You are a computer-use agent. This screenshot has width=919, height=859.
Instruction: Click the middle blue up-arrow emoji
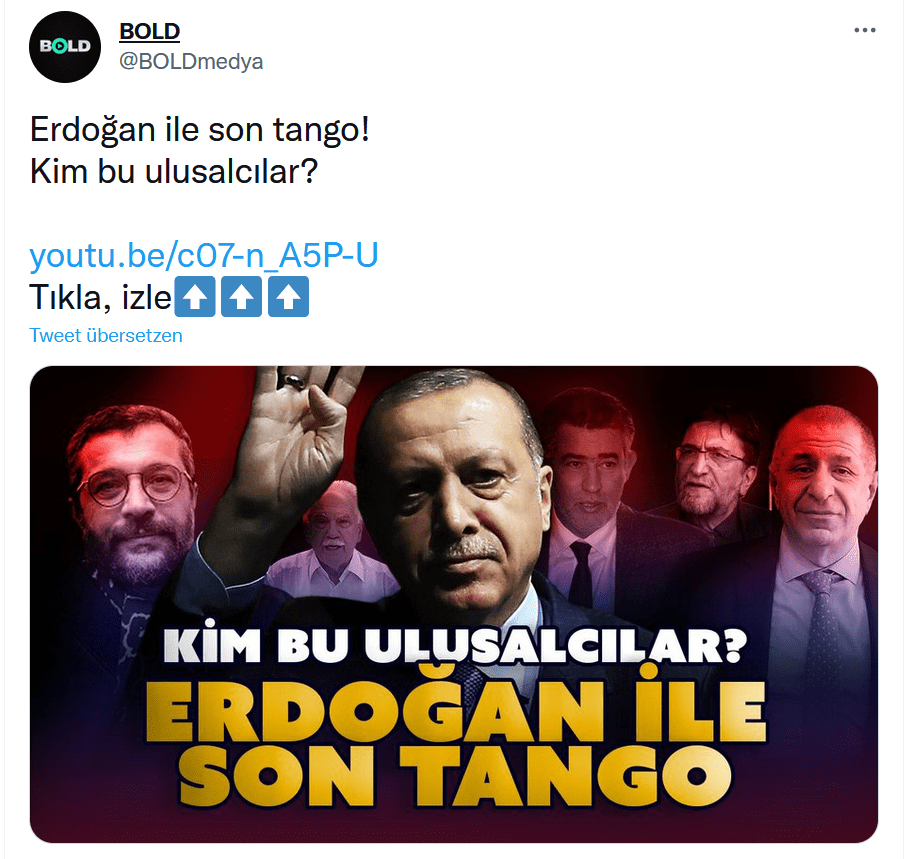click(241, 297)
